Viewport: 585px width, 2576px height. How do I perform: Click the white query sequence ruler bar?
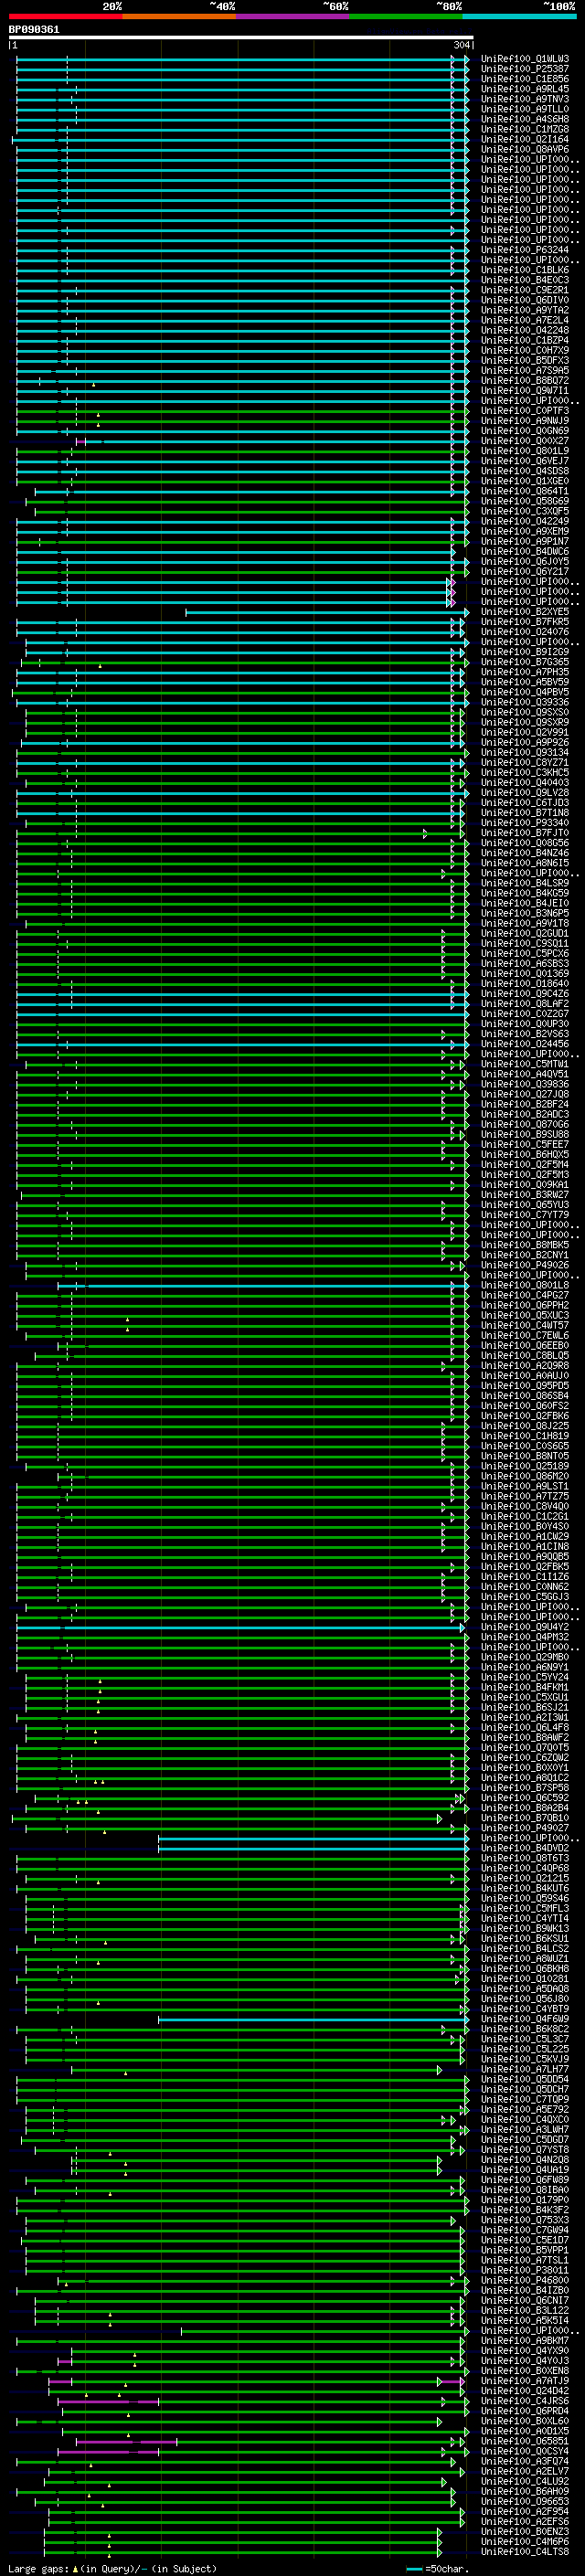(240, 38)
